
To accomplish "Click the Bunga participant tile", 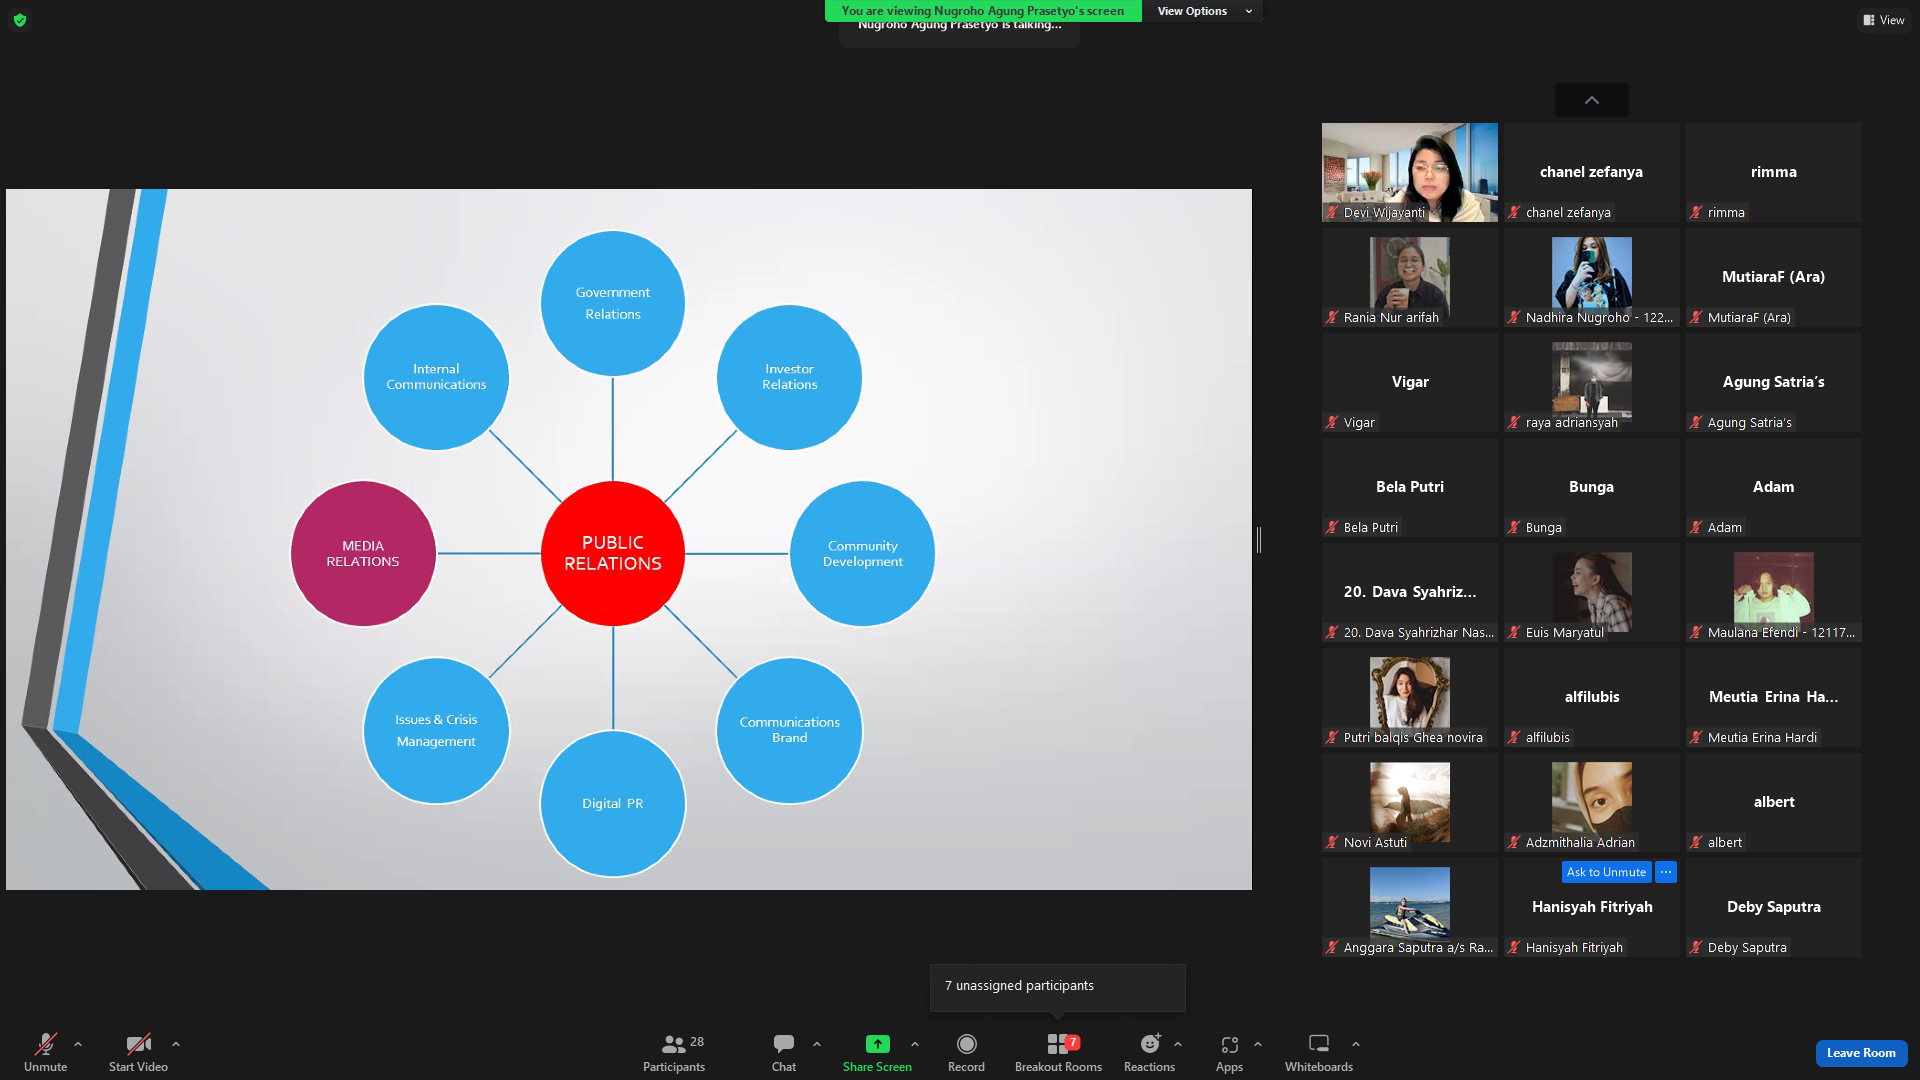I will coord(1592,487).
